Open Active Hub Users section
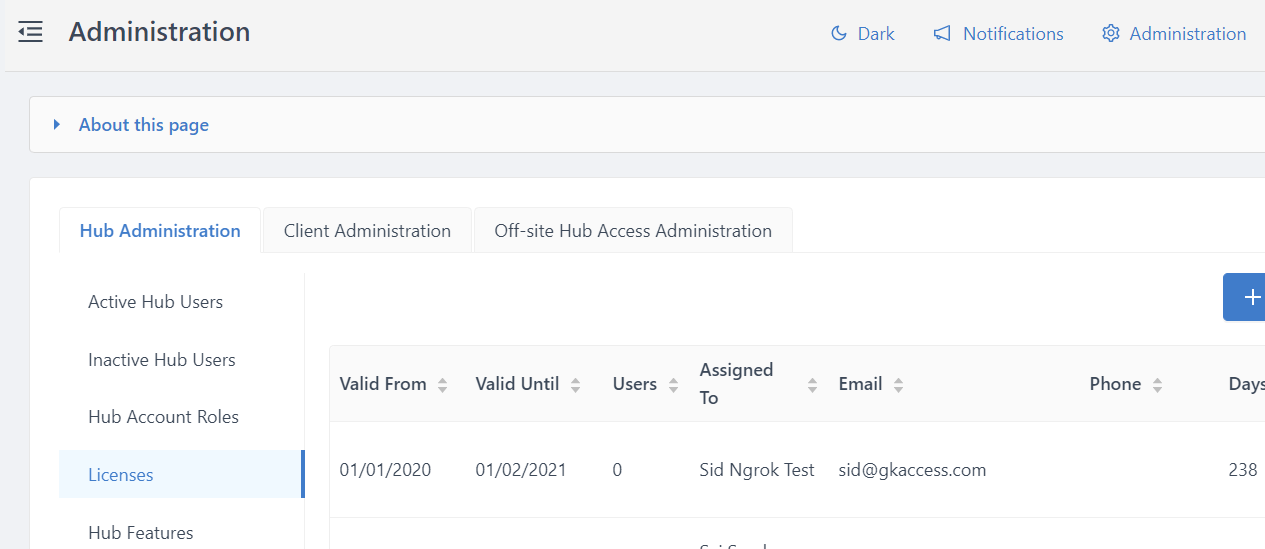 (x=155, y=302)
